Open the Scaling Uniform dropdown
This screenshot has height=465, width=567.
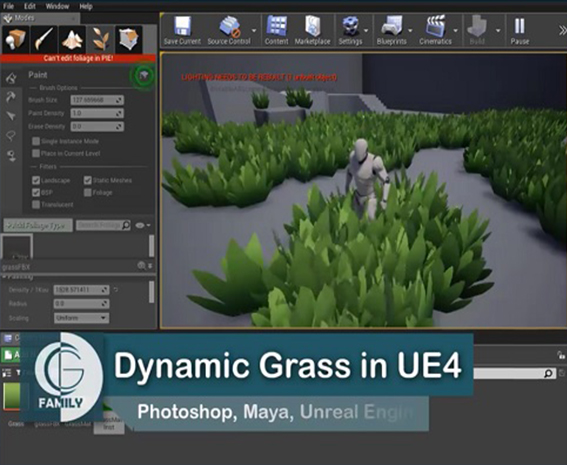(x=81, y=318)
